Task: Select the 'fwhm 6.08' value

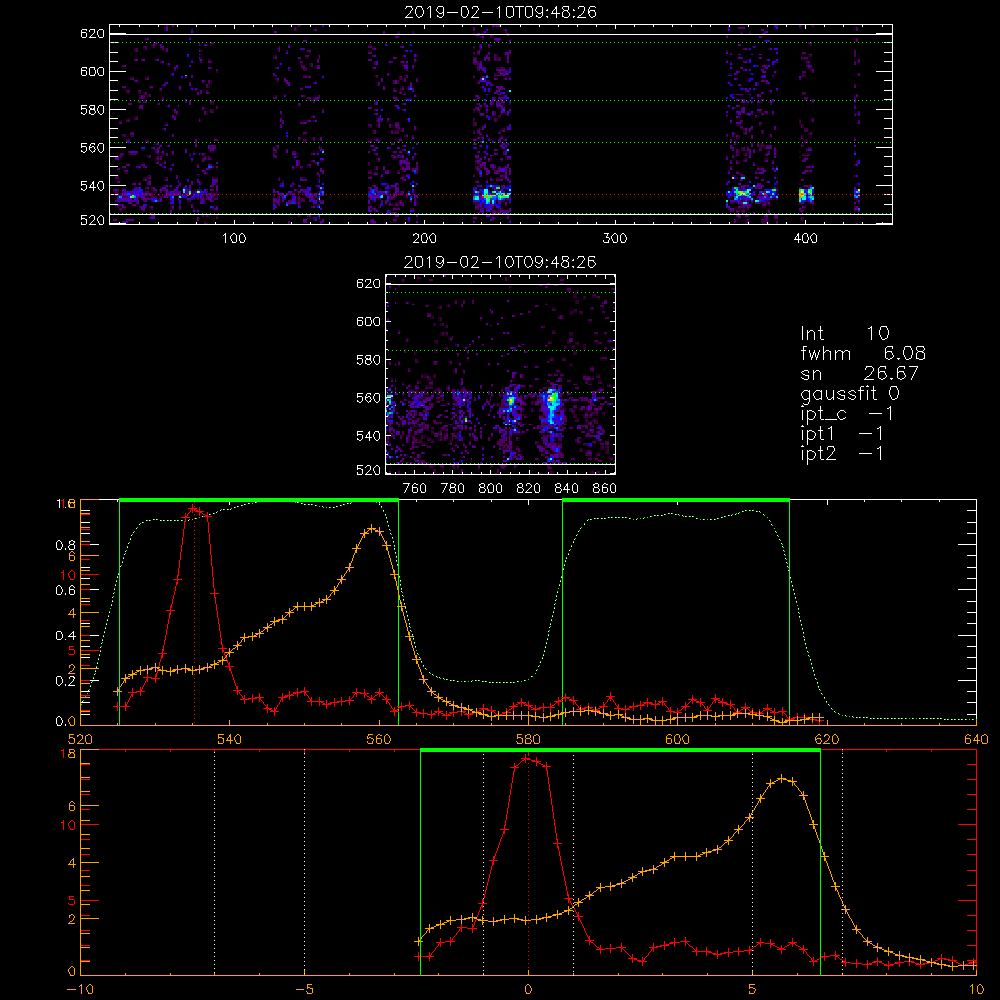Action: click(x=863, y=353)
